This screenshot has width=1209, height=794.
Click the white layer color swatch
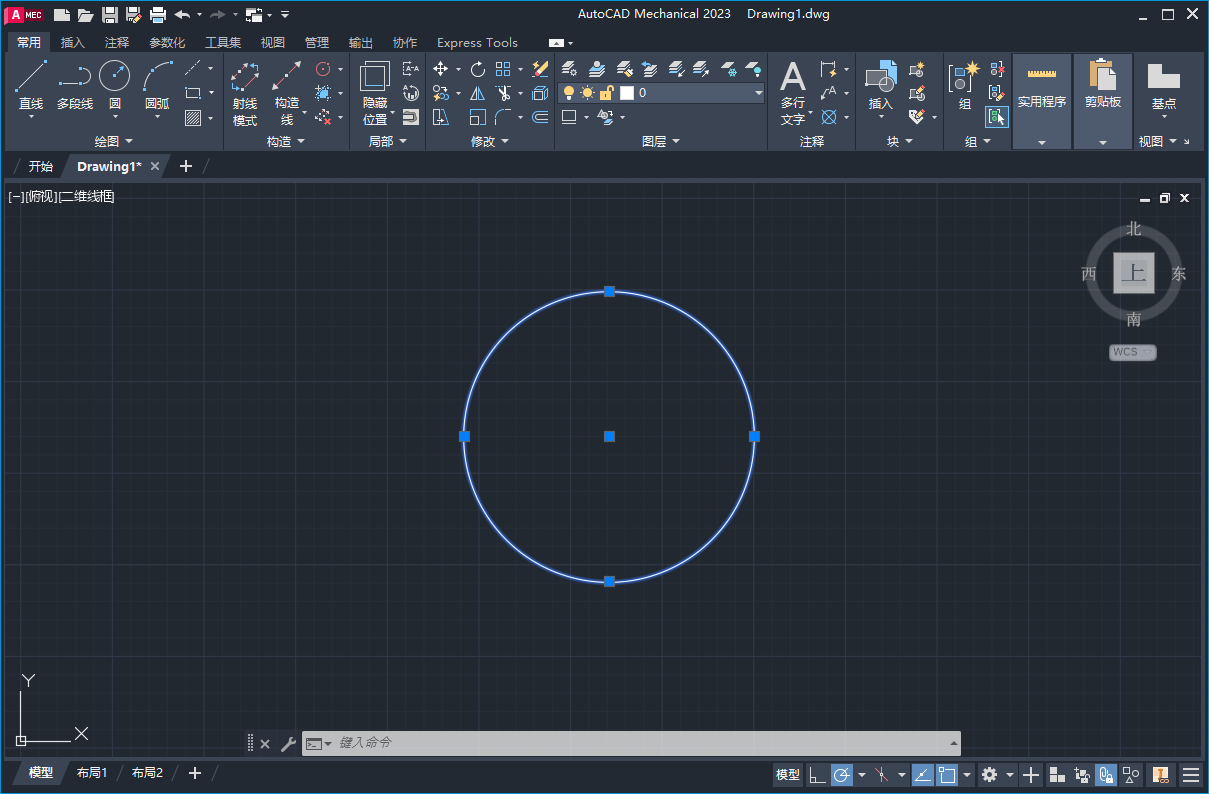(627, 93)
